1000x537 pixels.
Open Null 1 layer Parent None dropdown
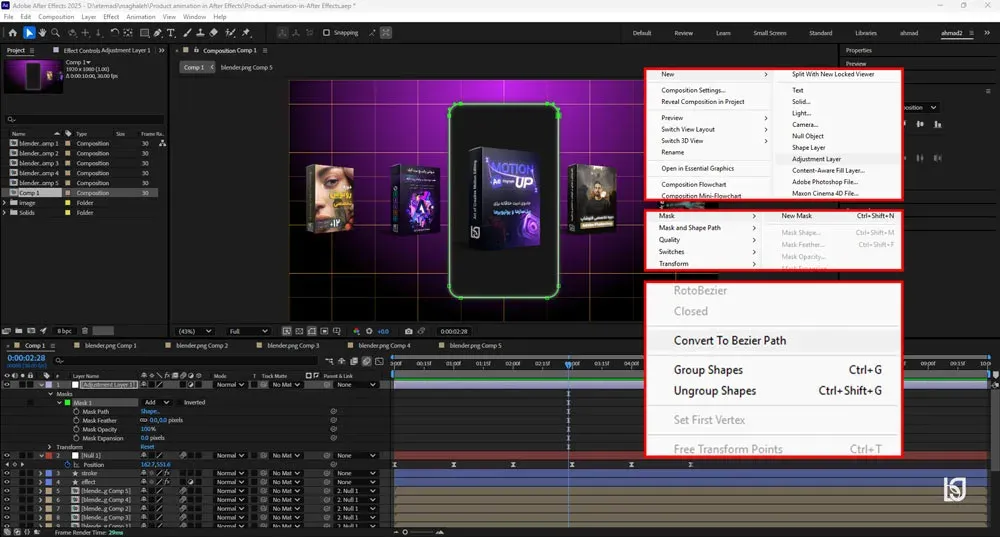click(x=356, y=455)
